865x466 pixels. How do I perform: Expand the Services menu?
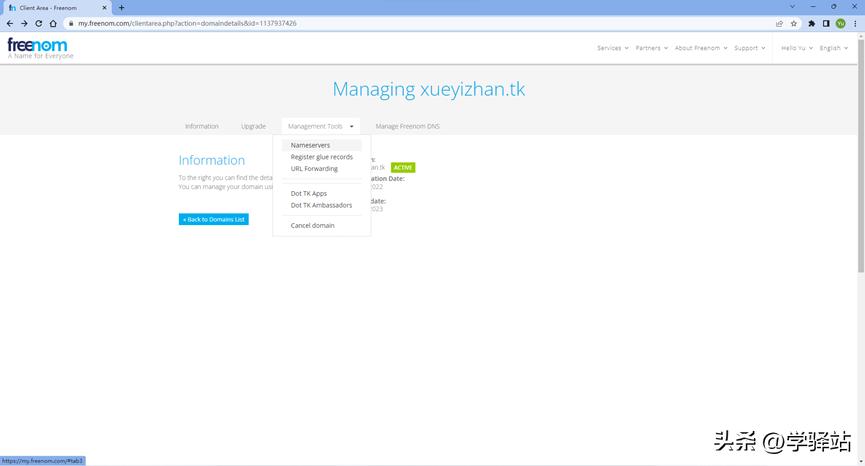[612, 48]
